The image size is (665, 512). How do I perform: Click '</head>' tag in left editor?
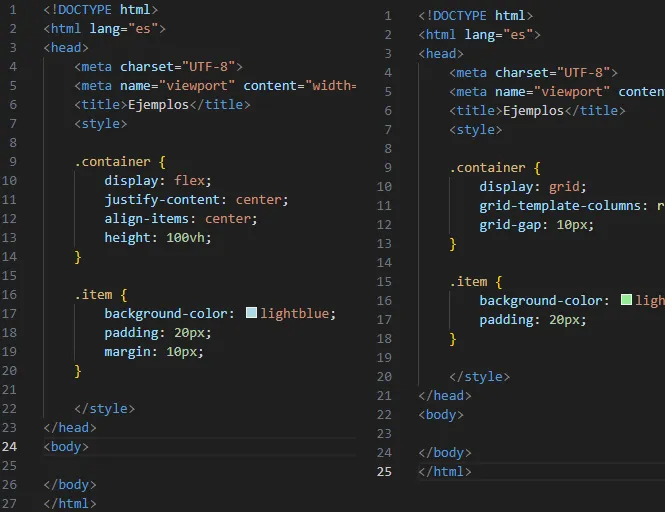(x=70, y=428)
